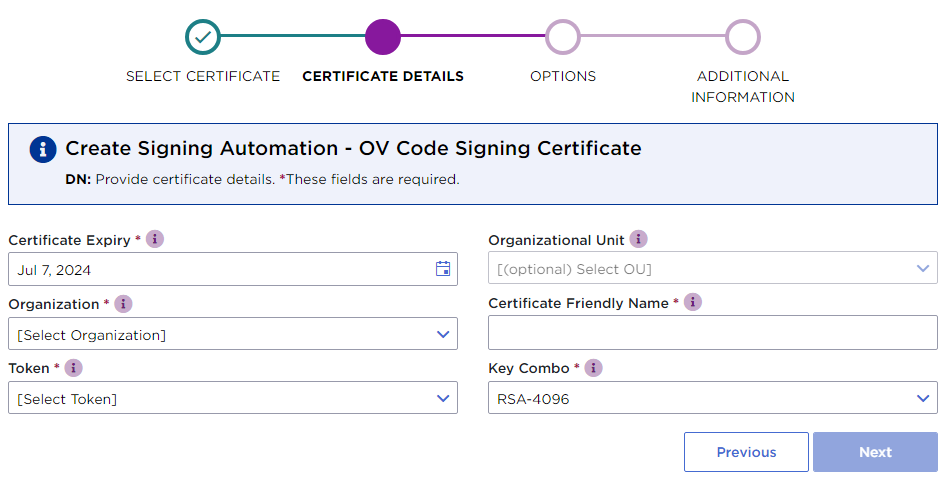Expand the Select Token dropdown
The width and height of the screenshot is (952, 480).
tap(233, 398)
